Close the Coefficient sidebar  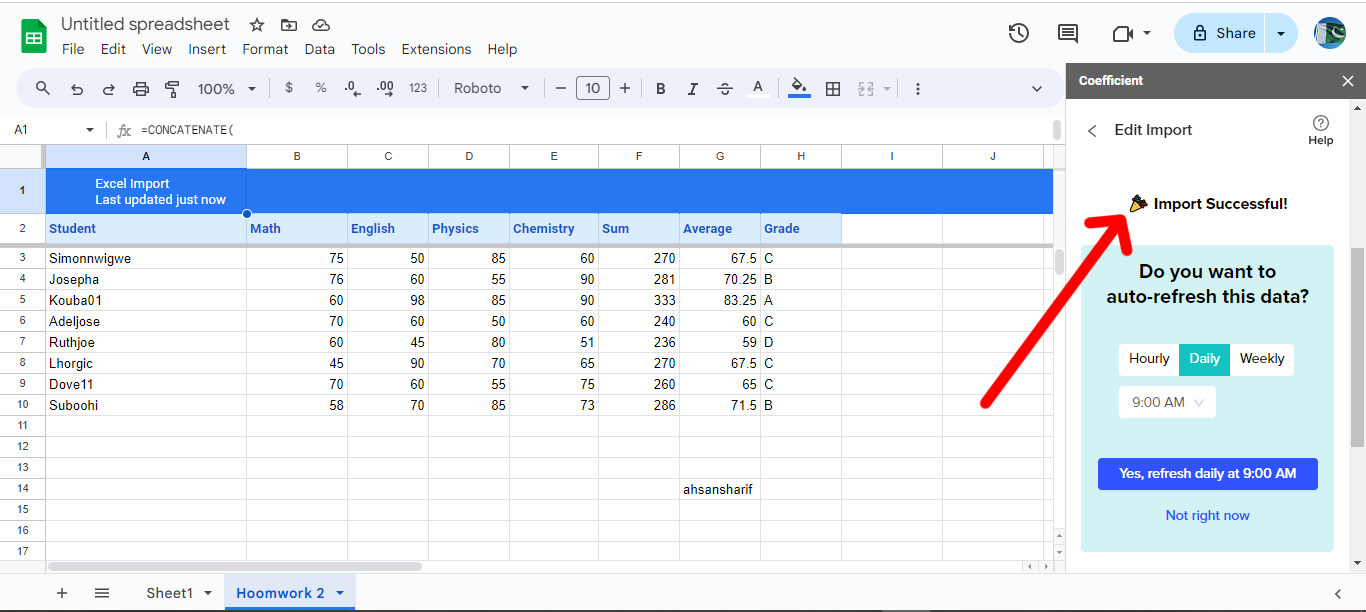(1347, 81)
